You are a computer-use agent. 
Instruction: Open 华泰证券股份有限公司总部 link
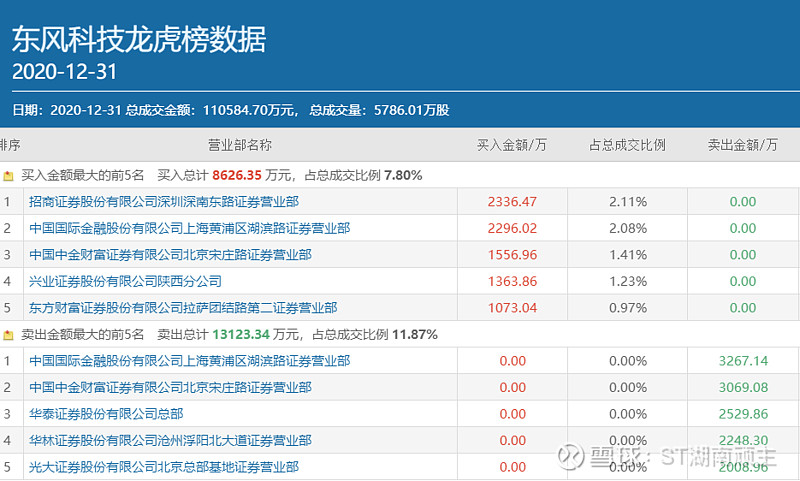click(106, 414)
